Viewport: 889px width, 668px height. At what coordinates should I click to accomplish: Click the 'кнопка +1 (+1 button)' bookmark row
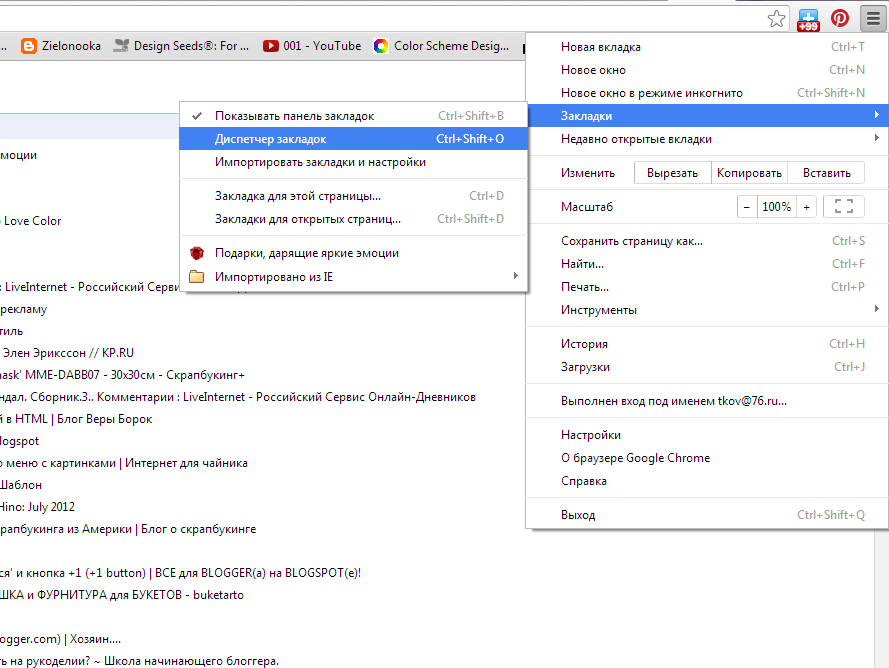coord(180,573)
